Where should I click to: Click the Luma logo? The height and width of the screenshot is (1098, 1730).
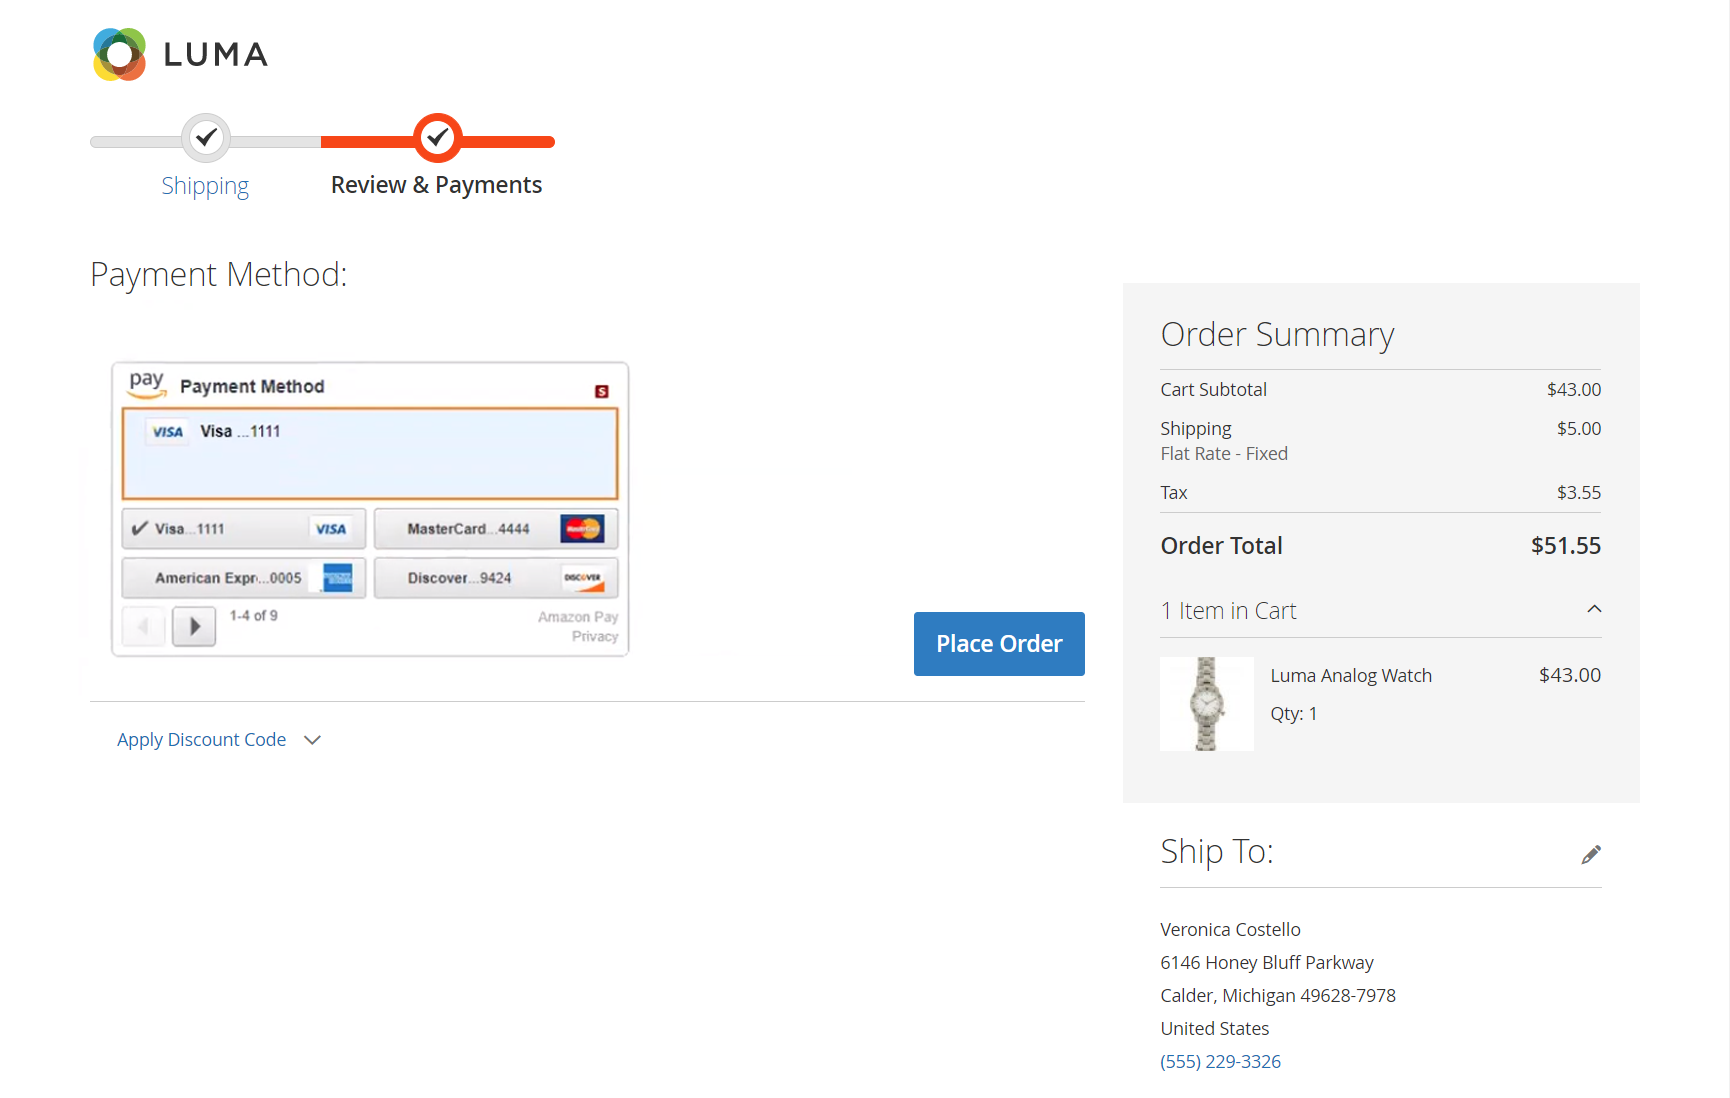coord(180,54)
